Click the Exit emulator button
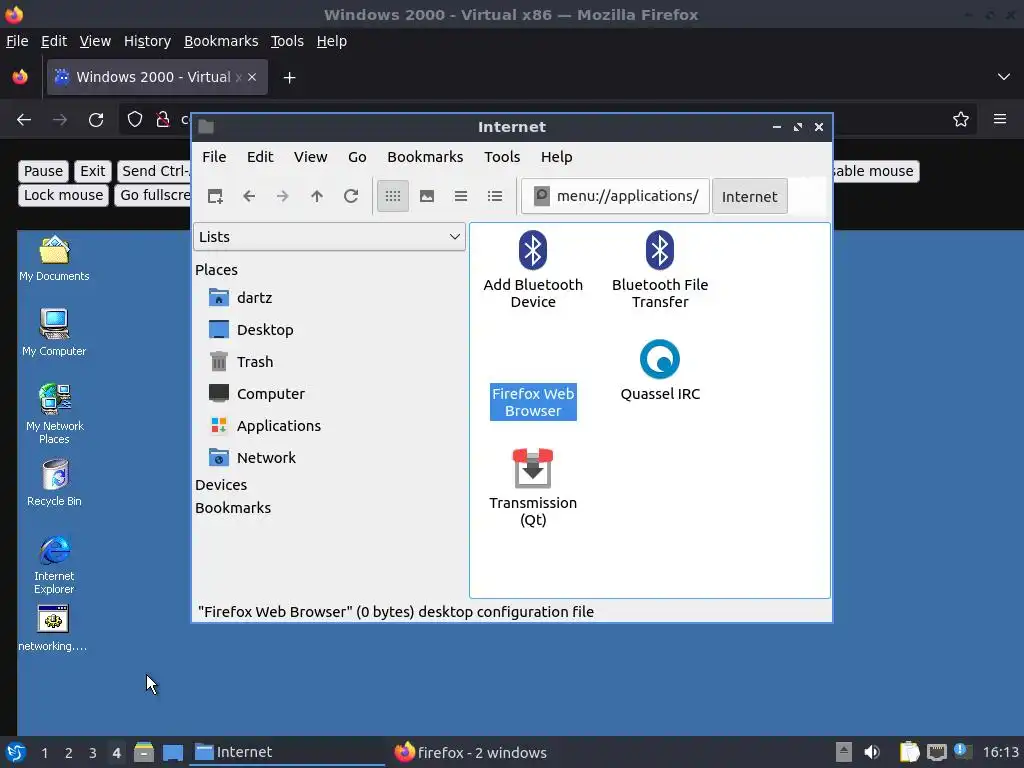 click(93, 171)
